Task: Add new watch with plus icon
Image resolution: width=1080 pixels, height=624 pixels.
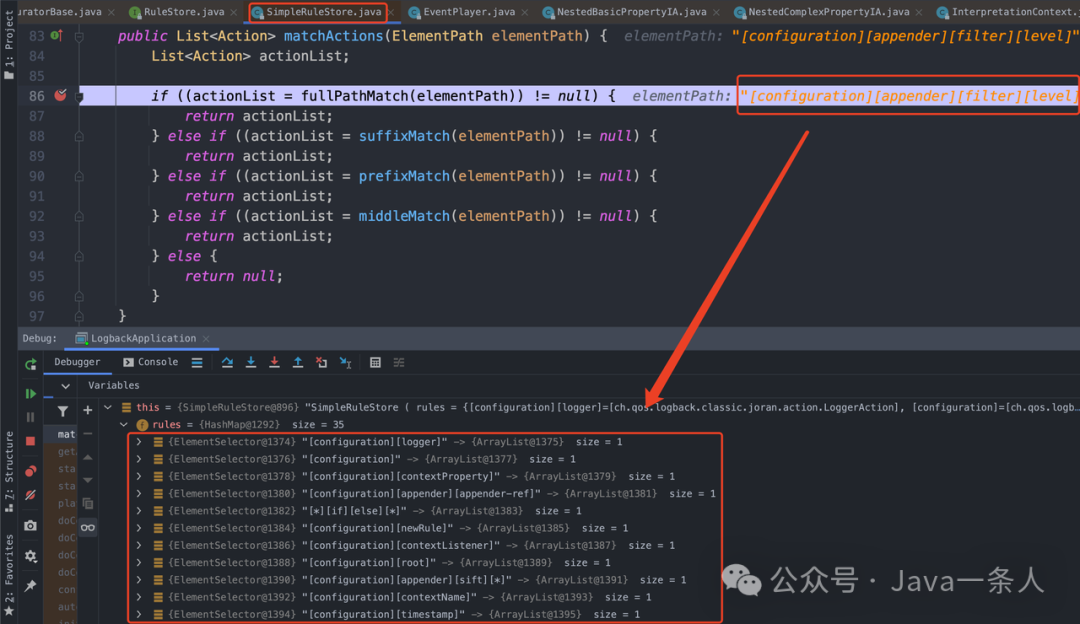Action: [87, 410]
